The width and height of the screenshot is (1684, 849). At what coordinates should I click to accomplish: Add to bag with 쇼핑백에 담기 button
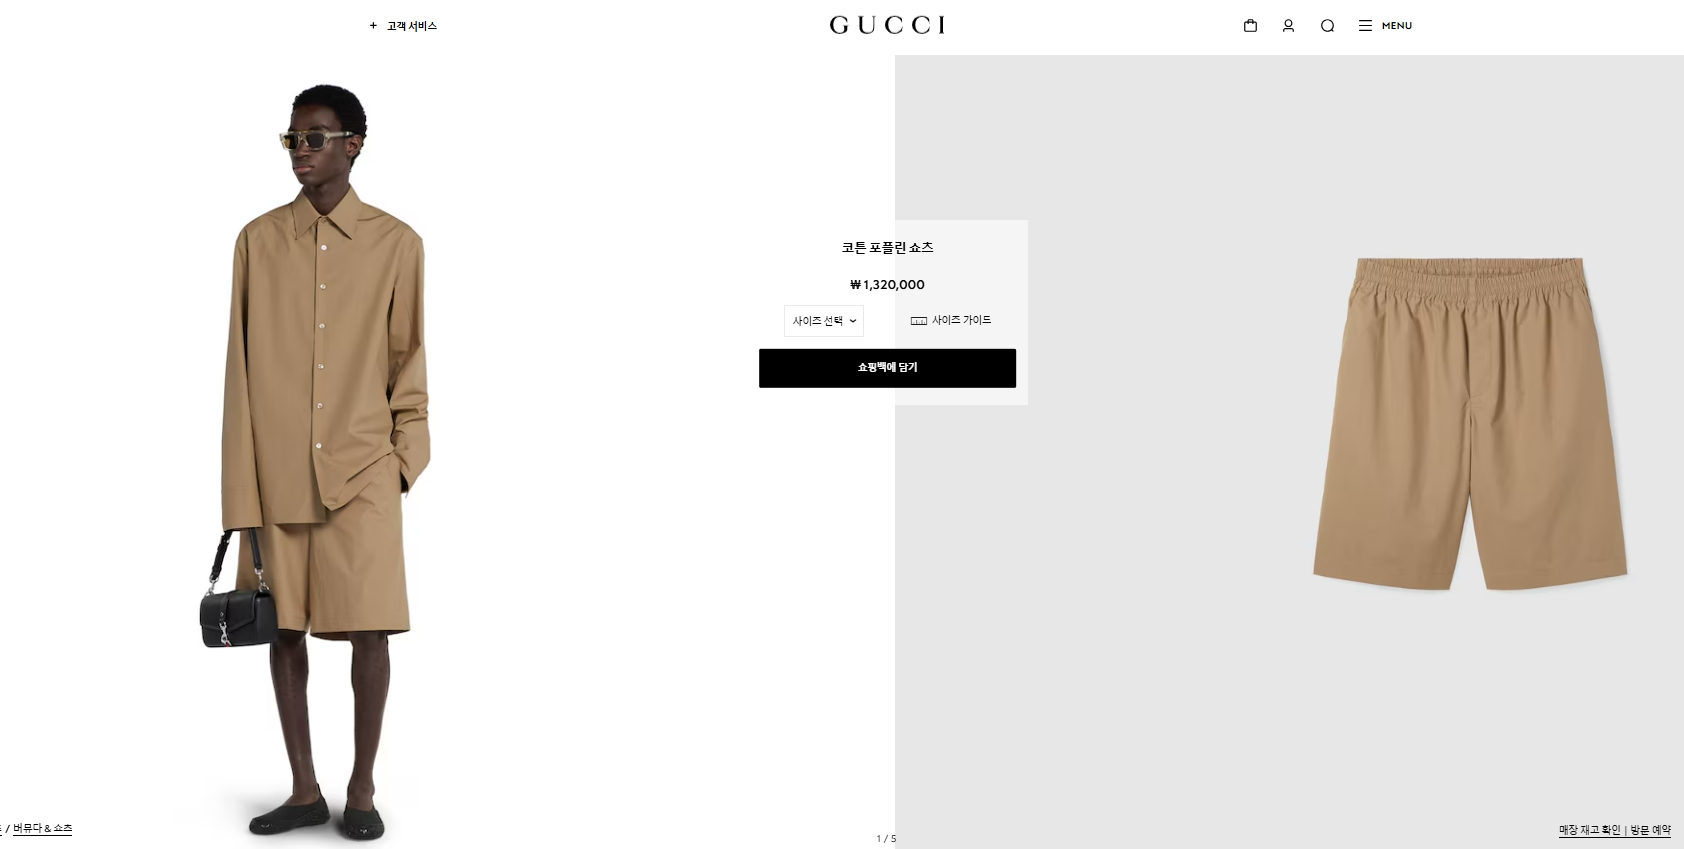(x=887, y=368)
